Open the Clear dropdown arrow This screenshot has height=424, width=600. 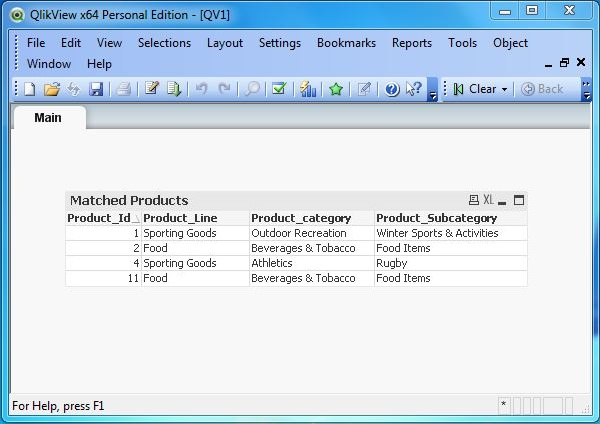click(x=504, y=90)
